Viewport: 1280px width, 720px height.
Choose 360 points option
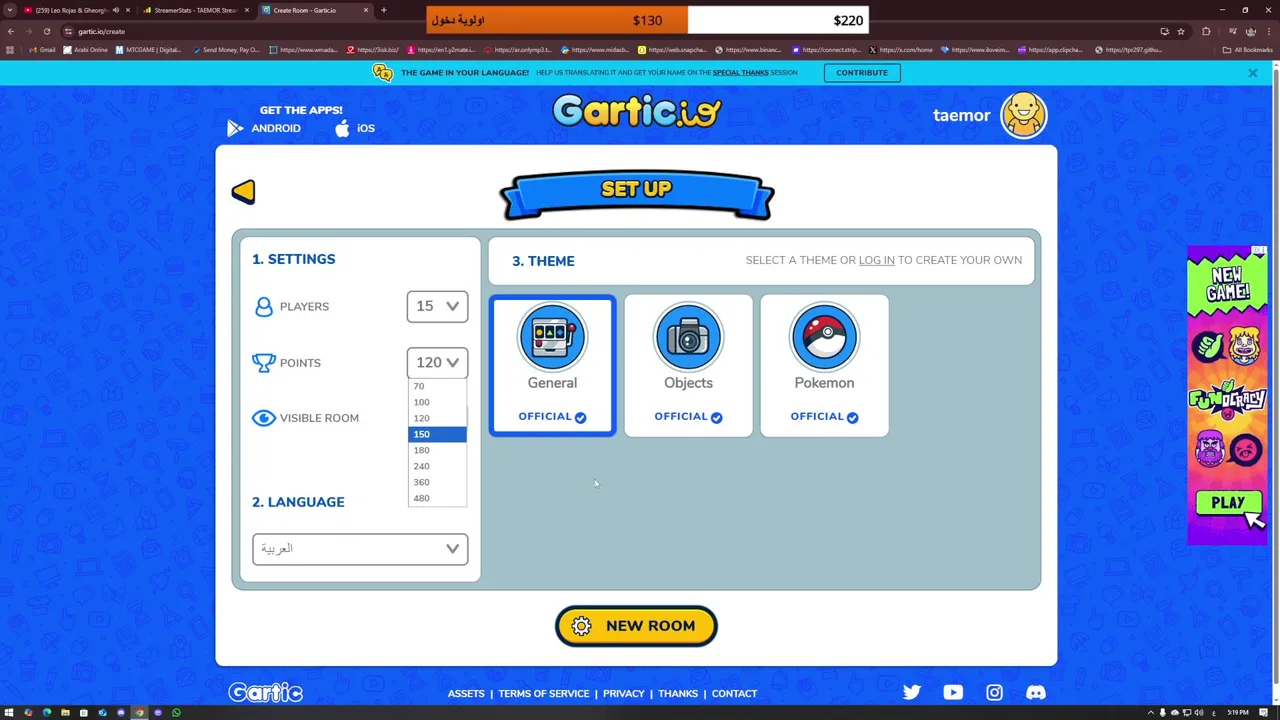pos(437,482)
